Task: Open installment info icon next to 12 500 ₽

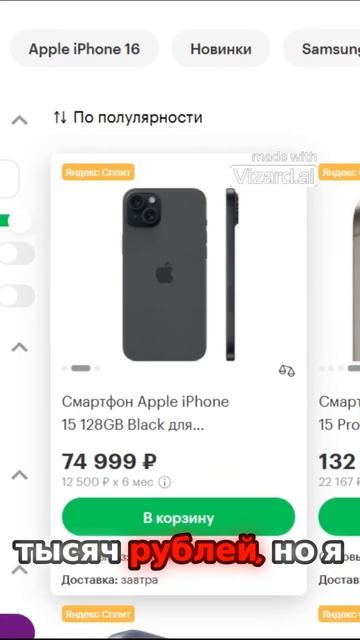Action: [x=164, y=482]
